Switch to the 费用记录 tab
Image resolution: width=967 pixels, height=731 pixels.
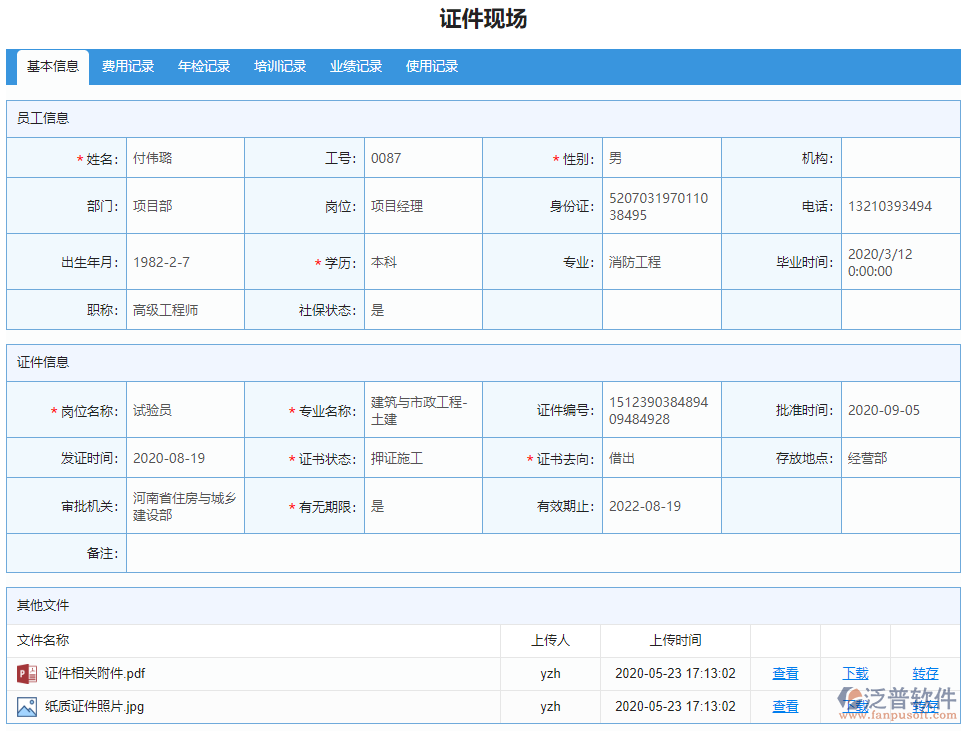point(127,66)
